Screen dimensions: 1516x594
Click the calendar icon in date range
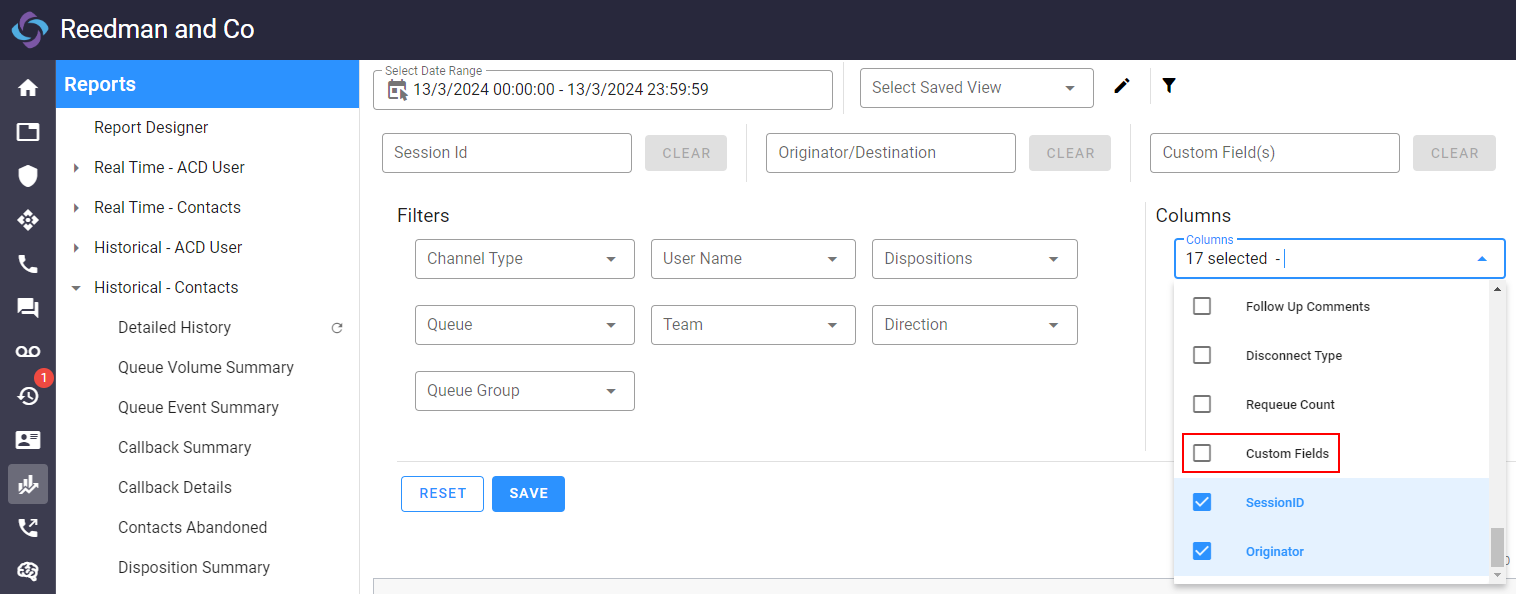click(x=397, y=90)
